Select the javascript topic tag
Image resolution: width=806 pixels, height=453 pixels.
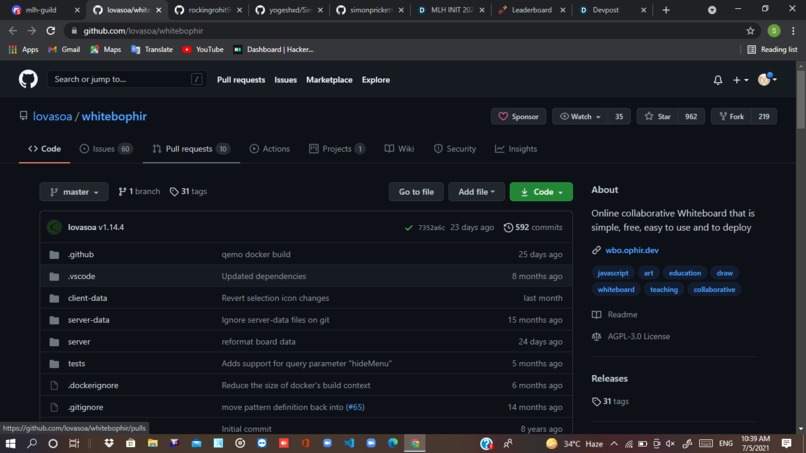613,273
